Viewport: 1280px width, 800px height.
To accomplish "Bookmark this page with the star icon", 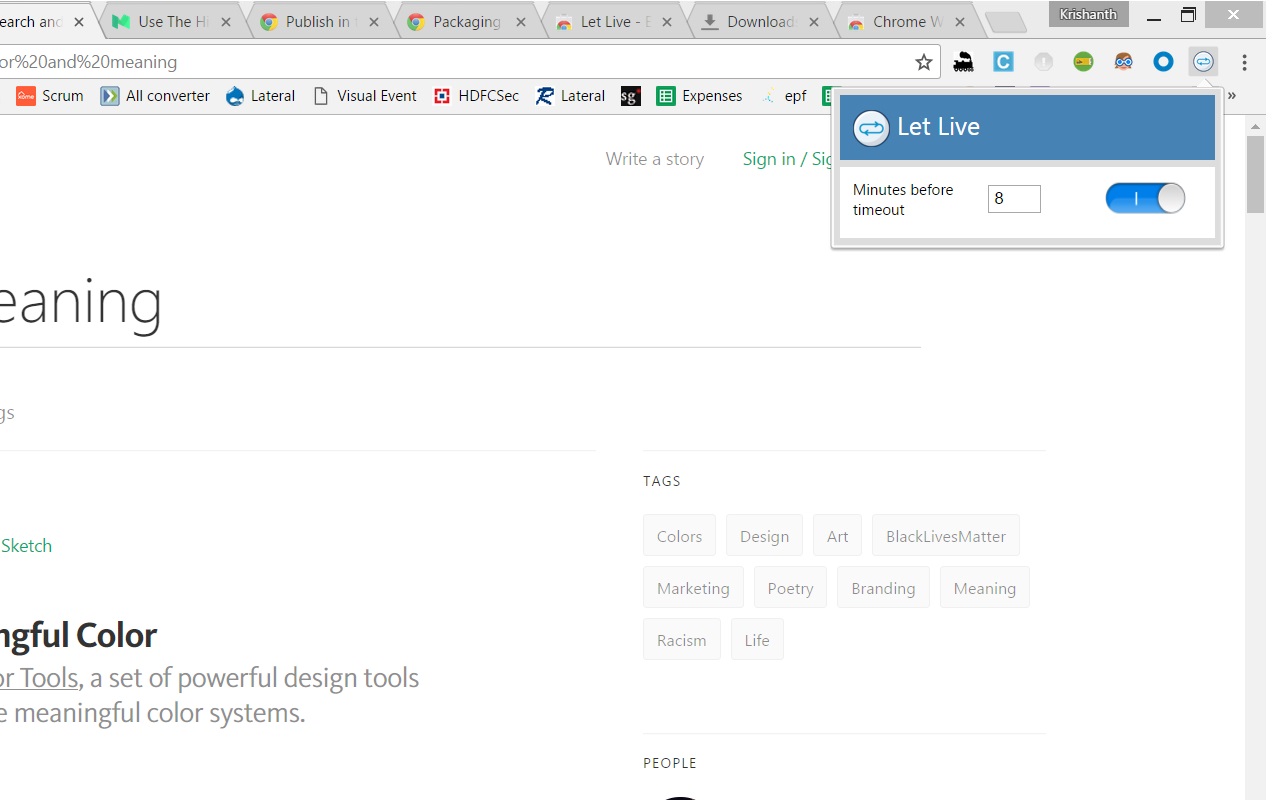I will 924,62.
